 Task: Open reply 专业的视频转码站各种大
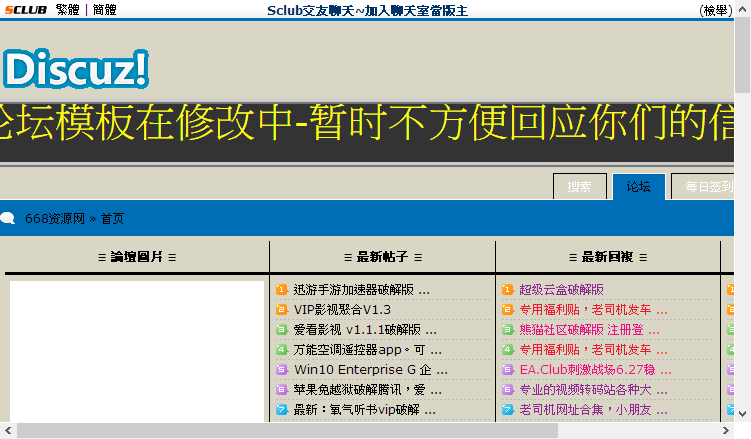tap(593, 390)
